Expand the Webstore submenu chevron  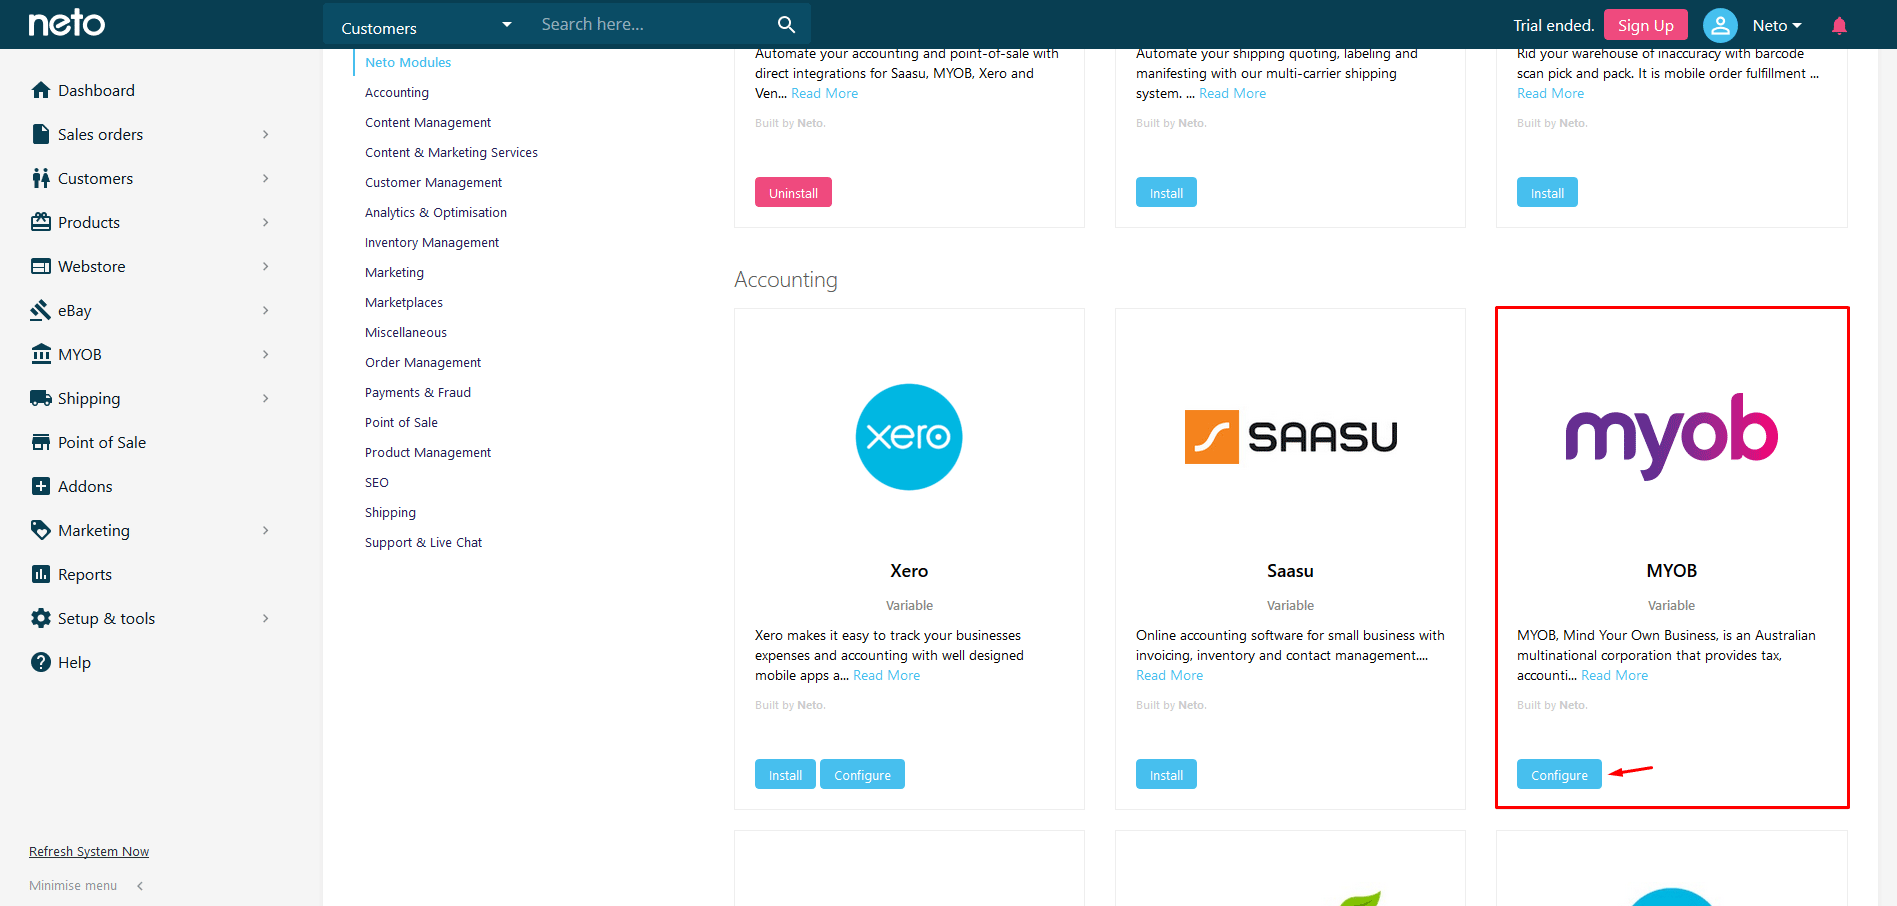point(265,266)
